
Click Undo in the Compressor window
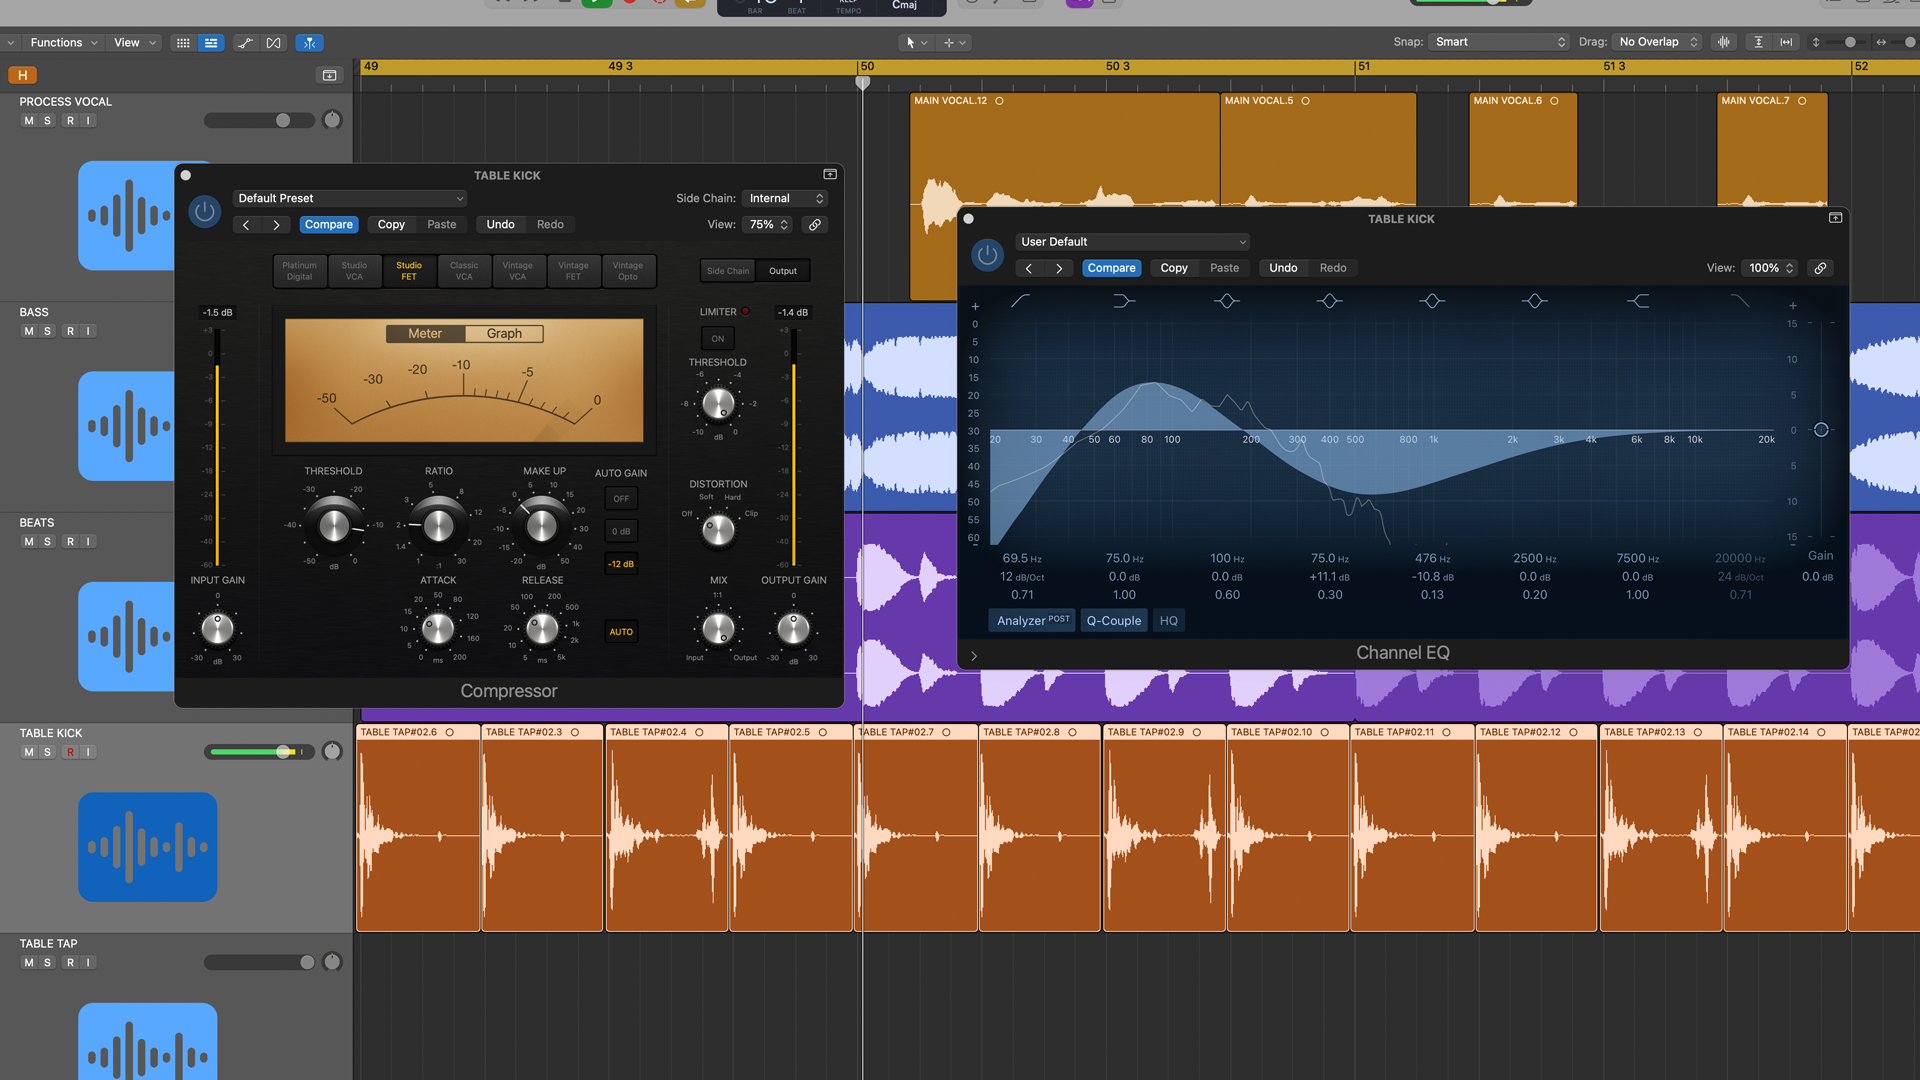pos(500,225)
